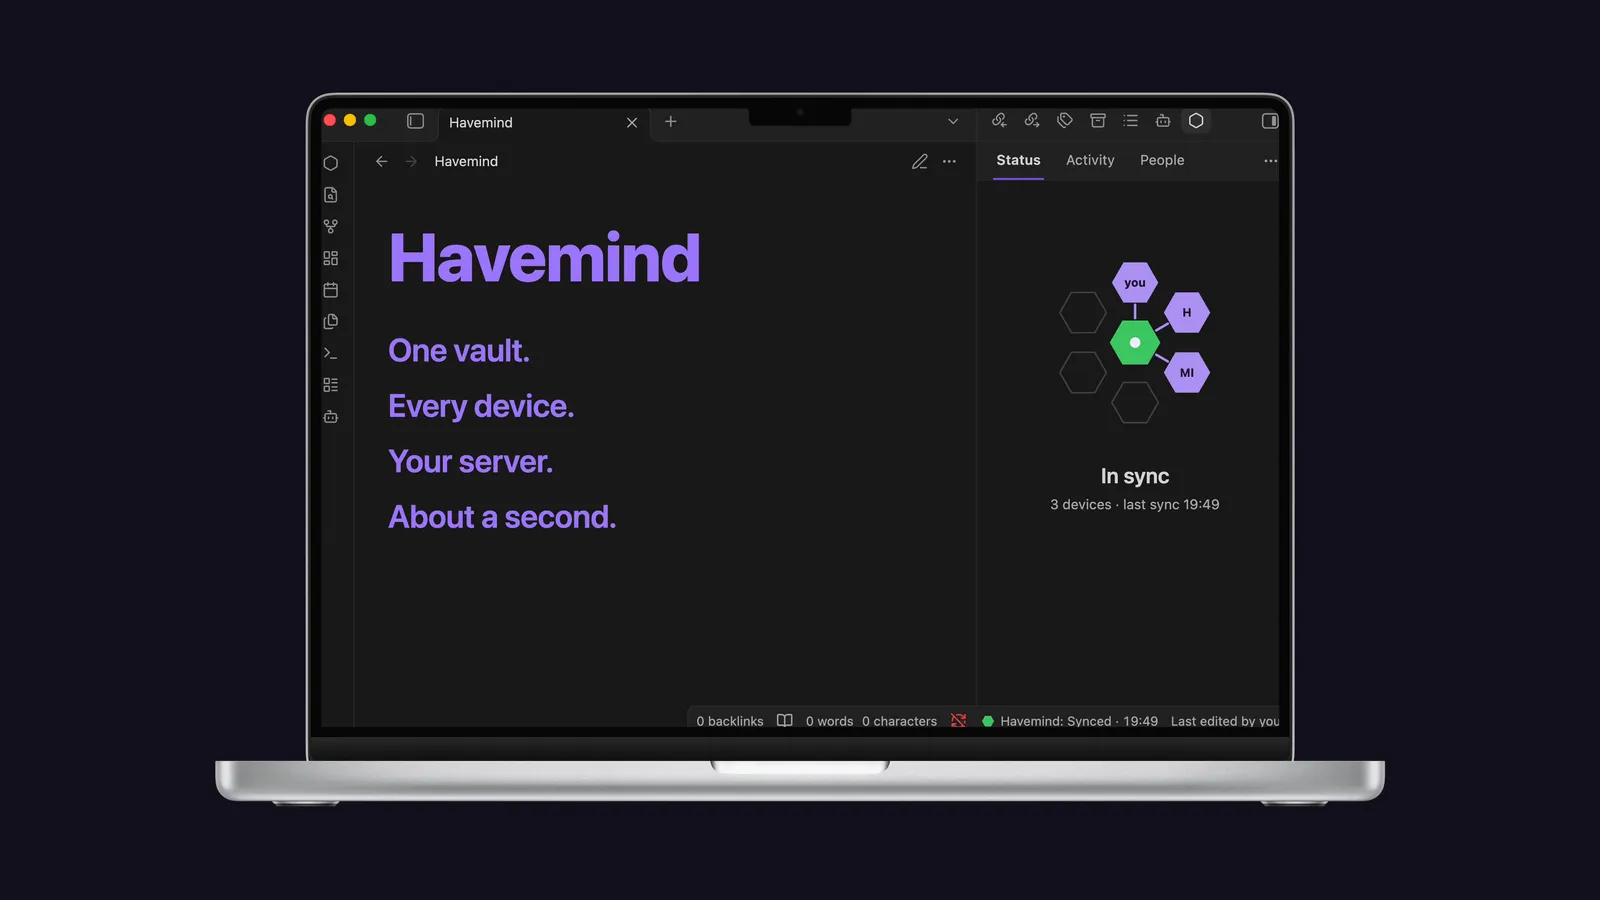The image size is (1600, 900).
Task: Open the tags panel icon
Action: (1065, 121)
